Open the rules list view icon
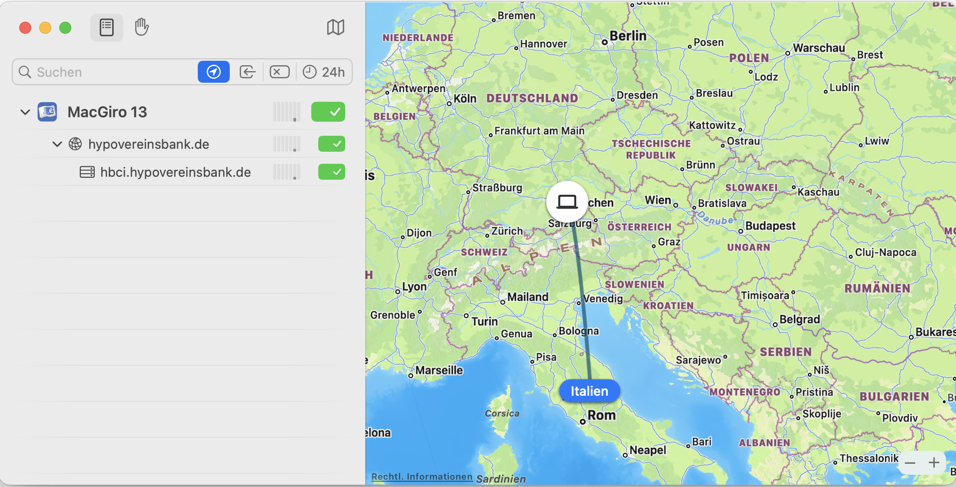Image resolution: width=956 pixels, height=487 pixels. pos(107,27)
